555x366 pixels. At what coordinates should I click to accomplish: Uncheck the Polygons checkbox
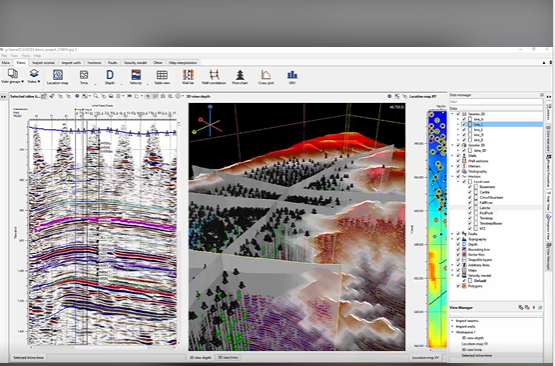[458, 286]
